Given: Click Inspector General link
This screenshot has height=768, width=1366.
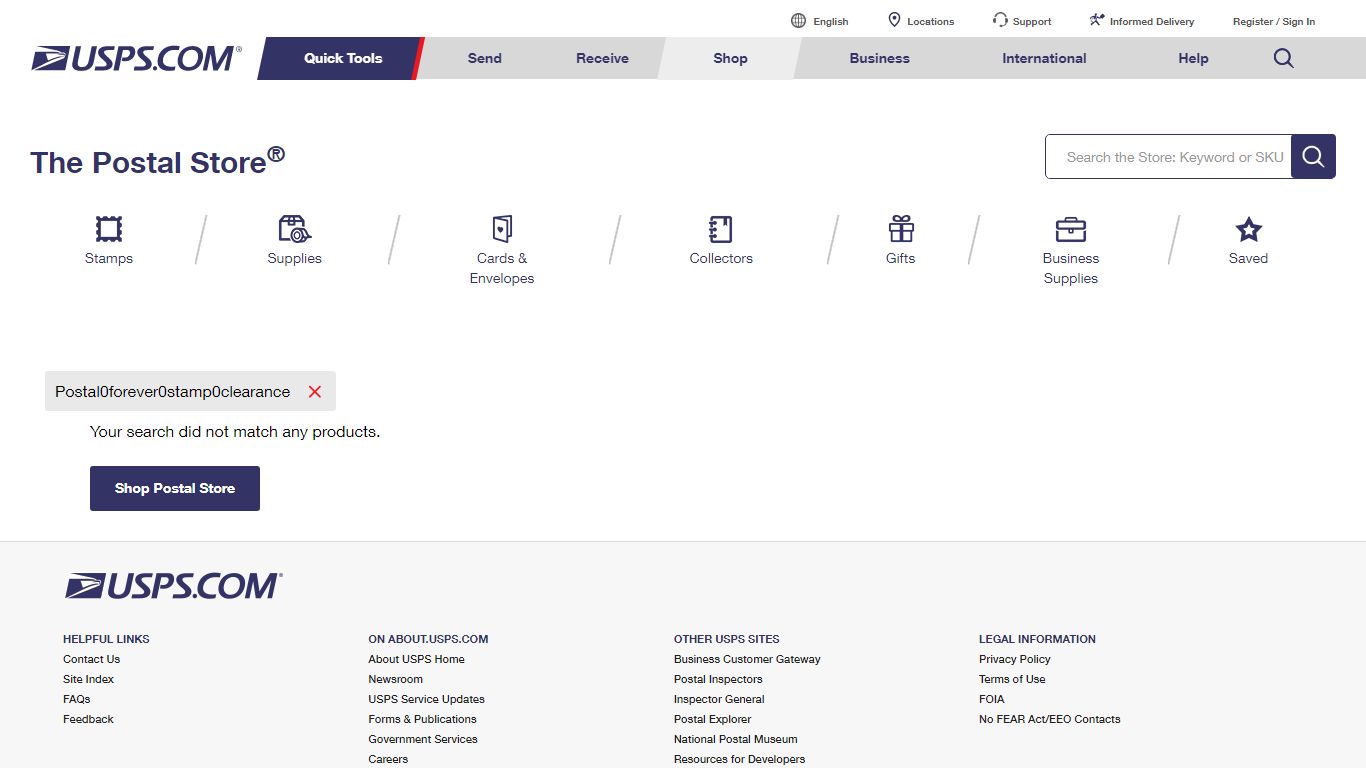Looking at the screenshot, I should tap(719, 699).
